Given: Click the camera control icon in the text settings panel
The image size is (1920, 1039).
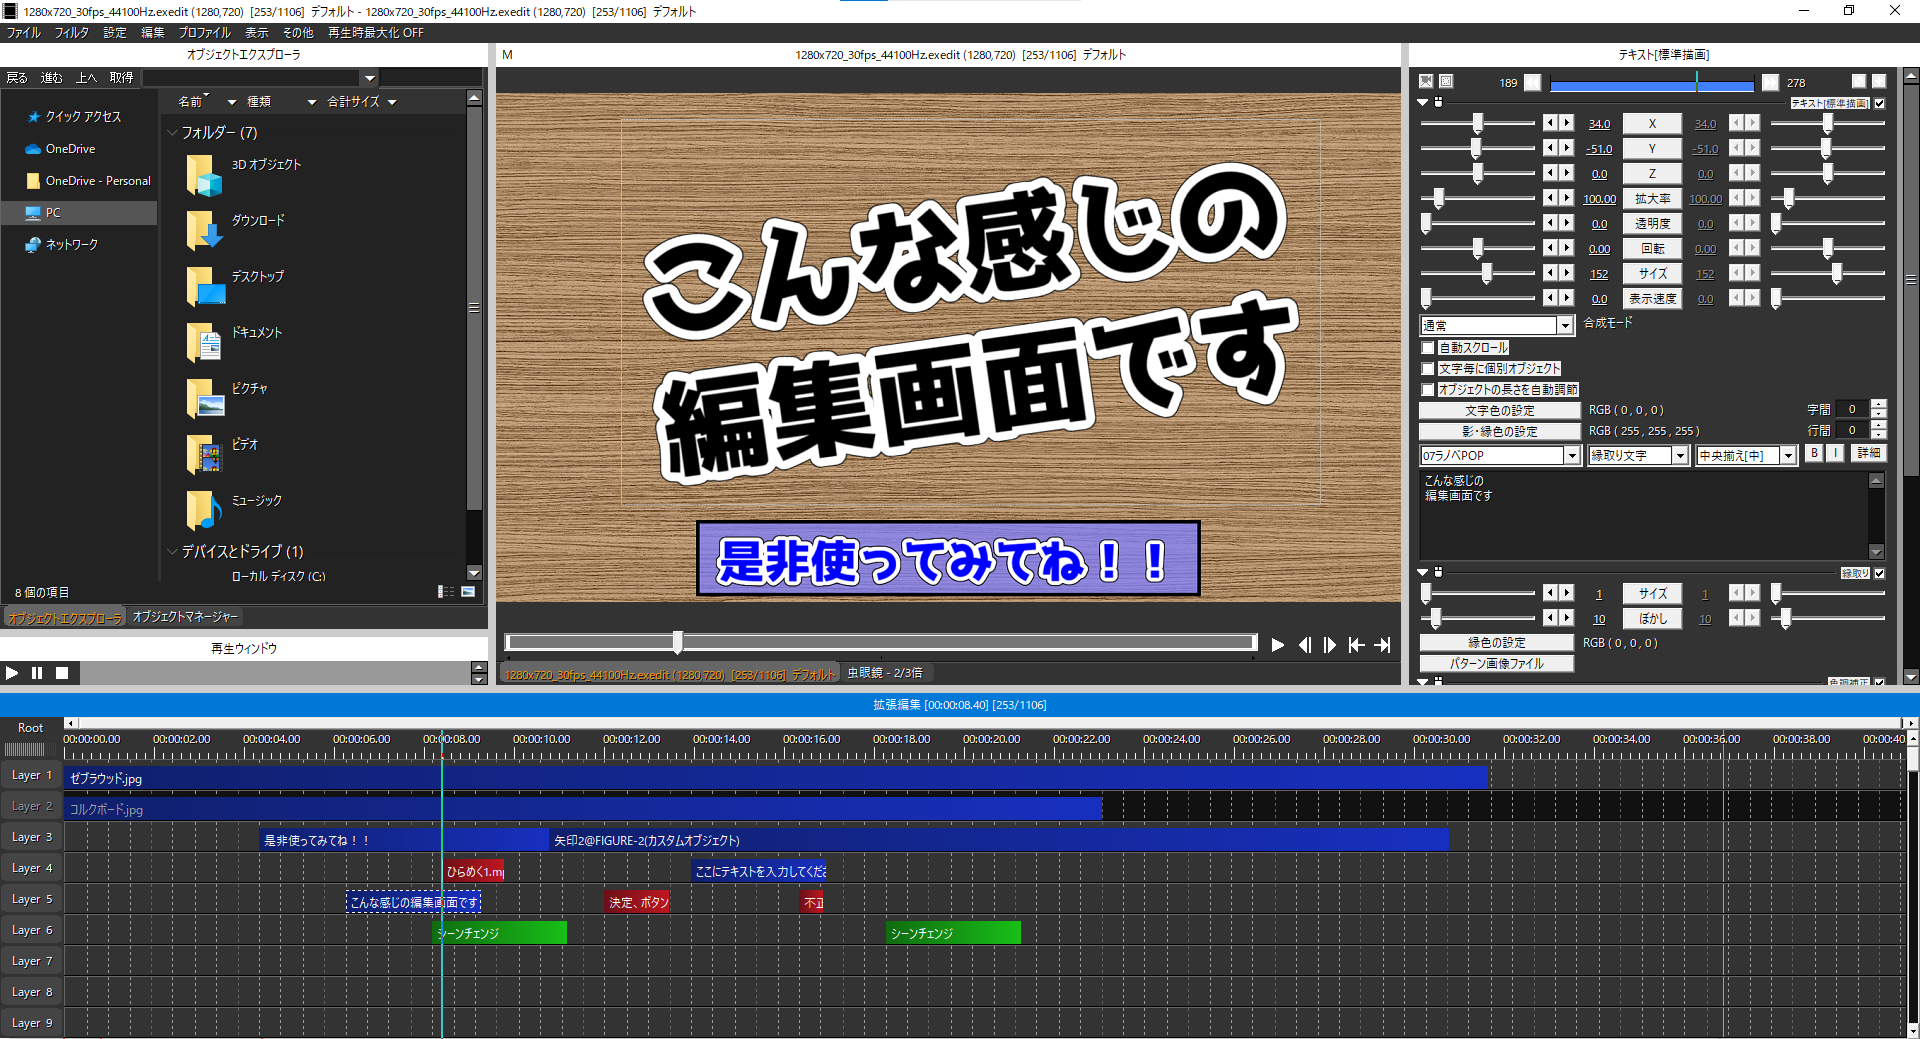Looking at the screenshot, I should click(1424, 81).
